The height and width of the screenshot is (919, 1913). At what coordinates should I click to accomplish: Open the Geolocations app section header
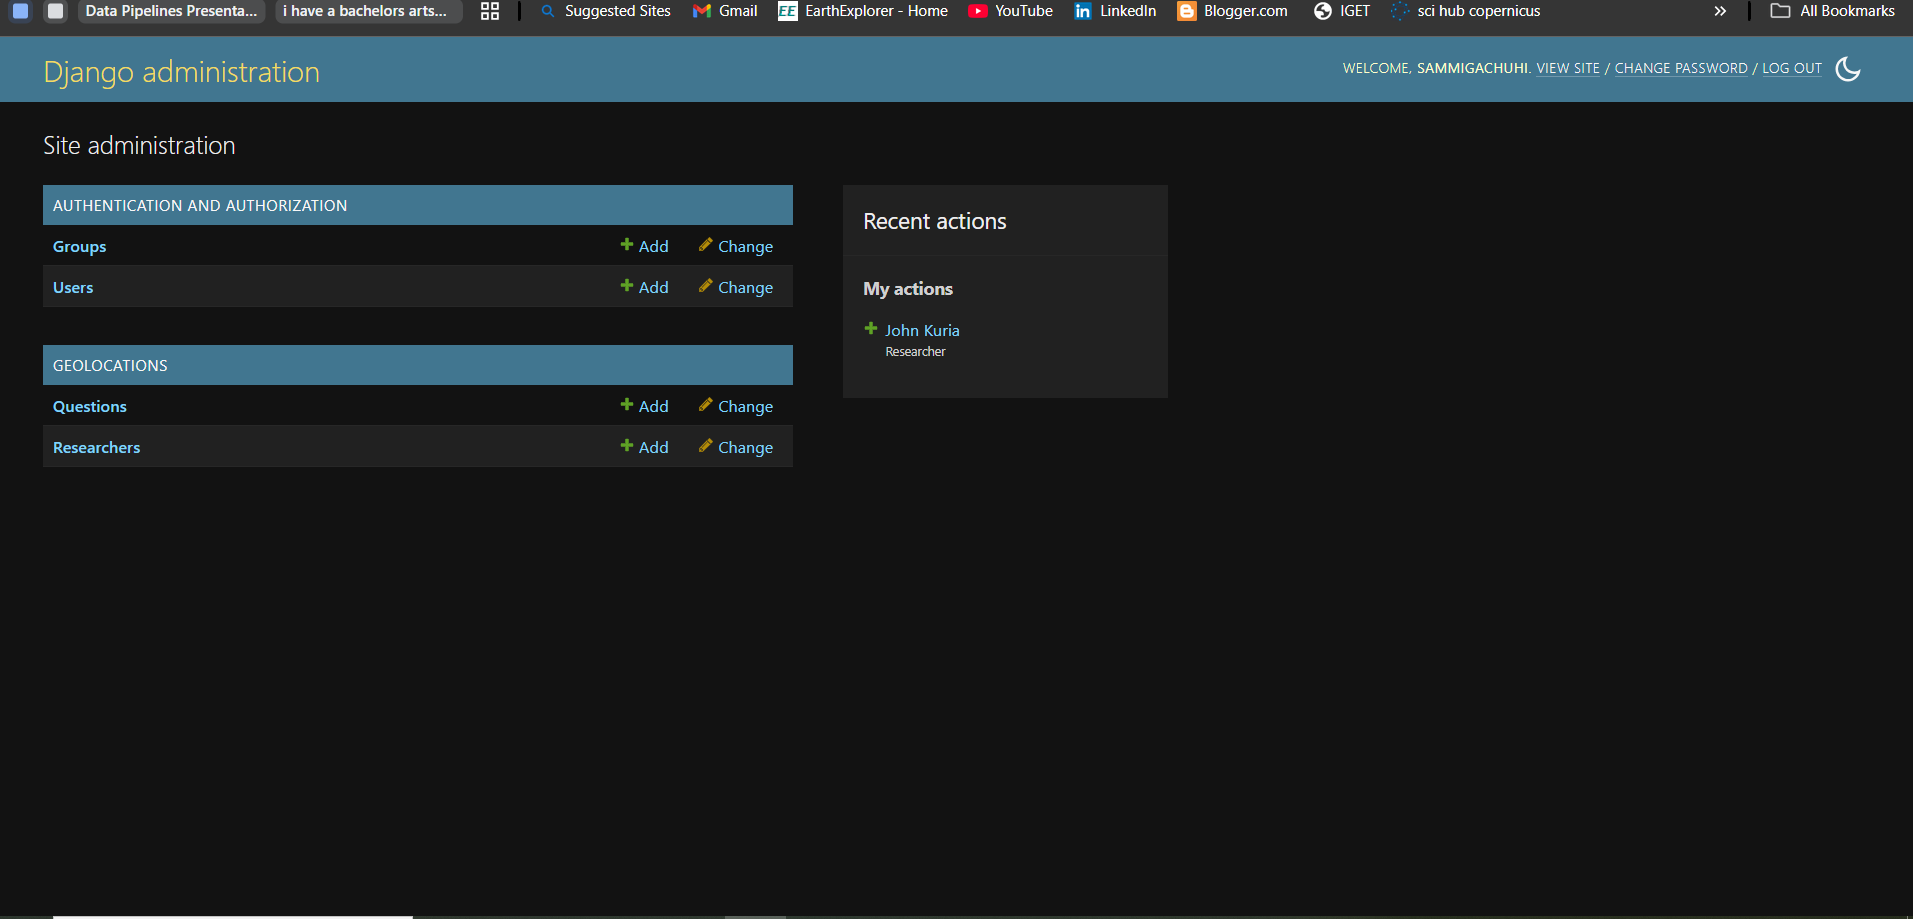pos(110,366)
